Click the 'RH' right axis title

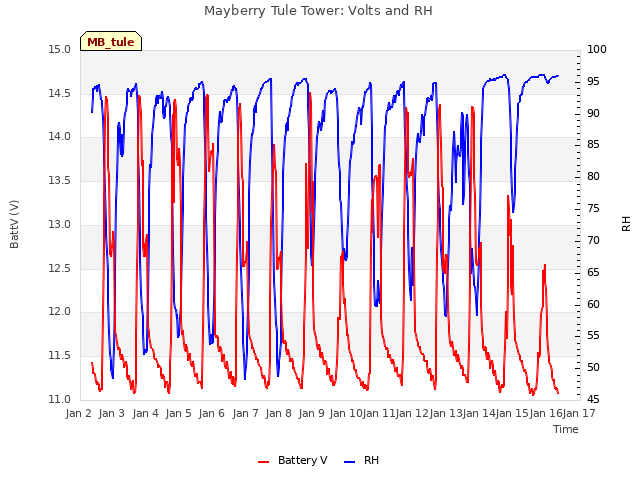pos(626,224)
